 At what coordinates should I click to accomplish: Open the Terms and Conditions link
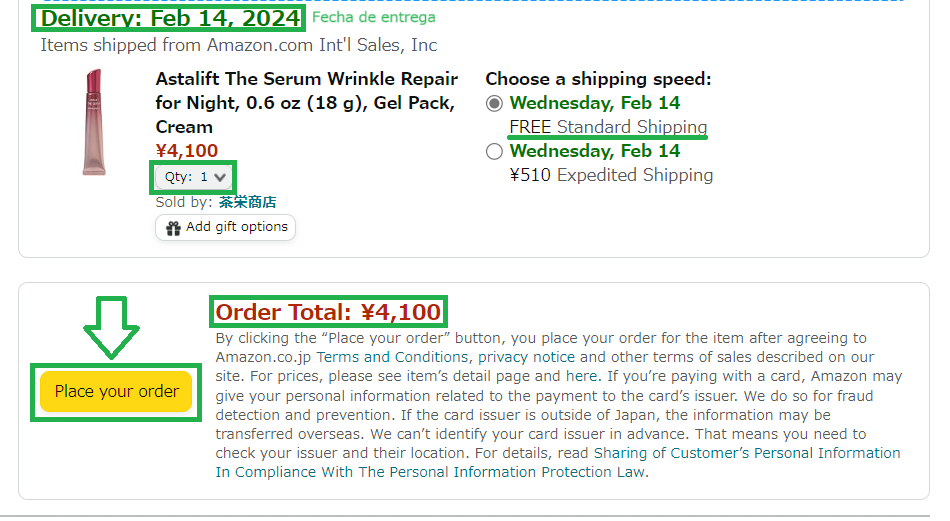click(x=392, y=357)
